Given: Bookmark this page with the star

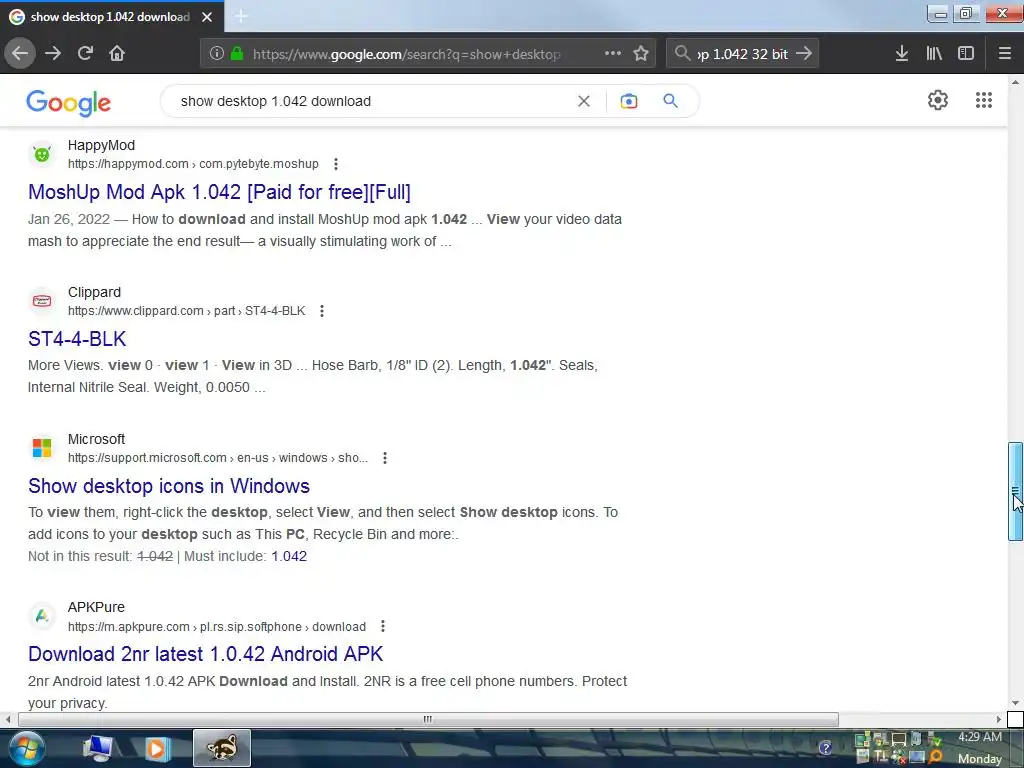Looking at the screenshot, I should click(641, 54).
